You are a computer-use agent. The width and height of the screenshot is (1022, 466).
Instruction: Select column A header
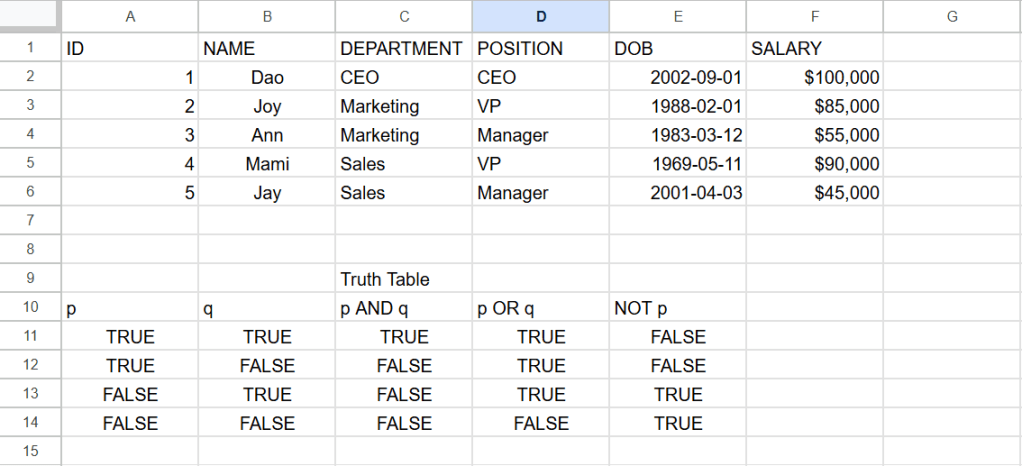(130, 16)
